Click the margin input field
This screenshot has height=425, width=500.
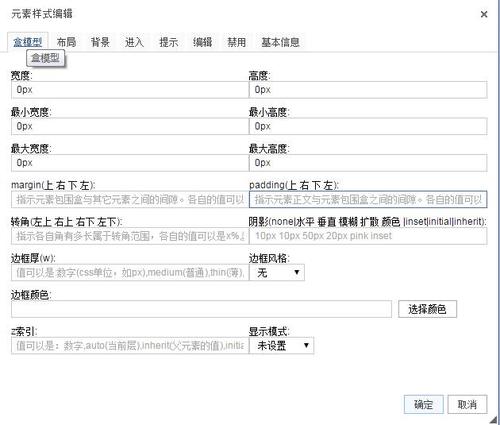click(130, 200)
